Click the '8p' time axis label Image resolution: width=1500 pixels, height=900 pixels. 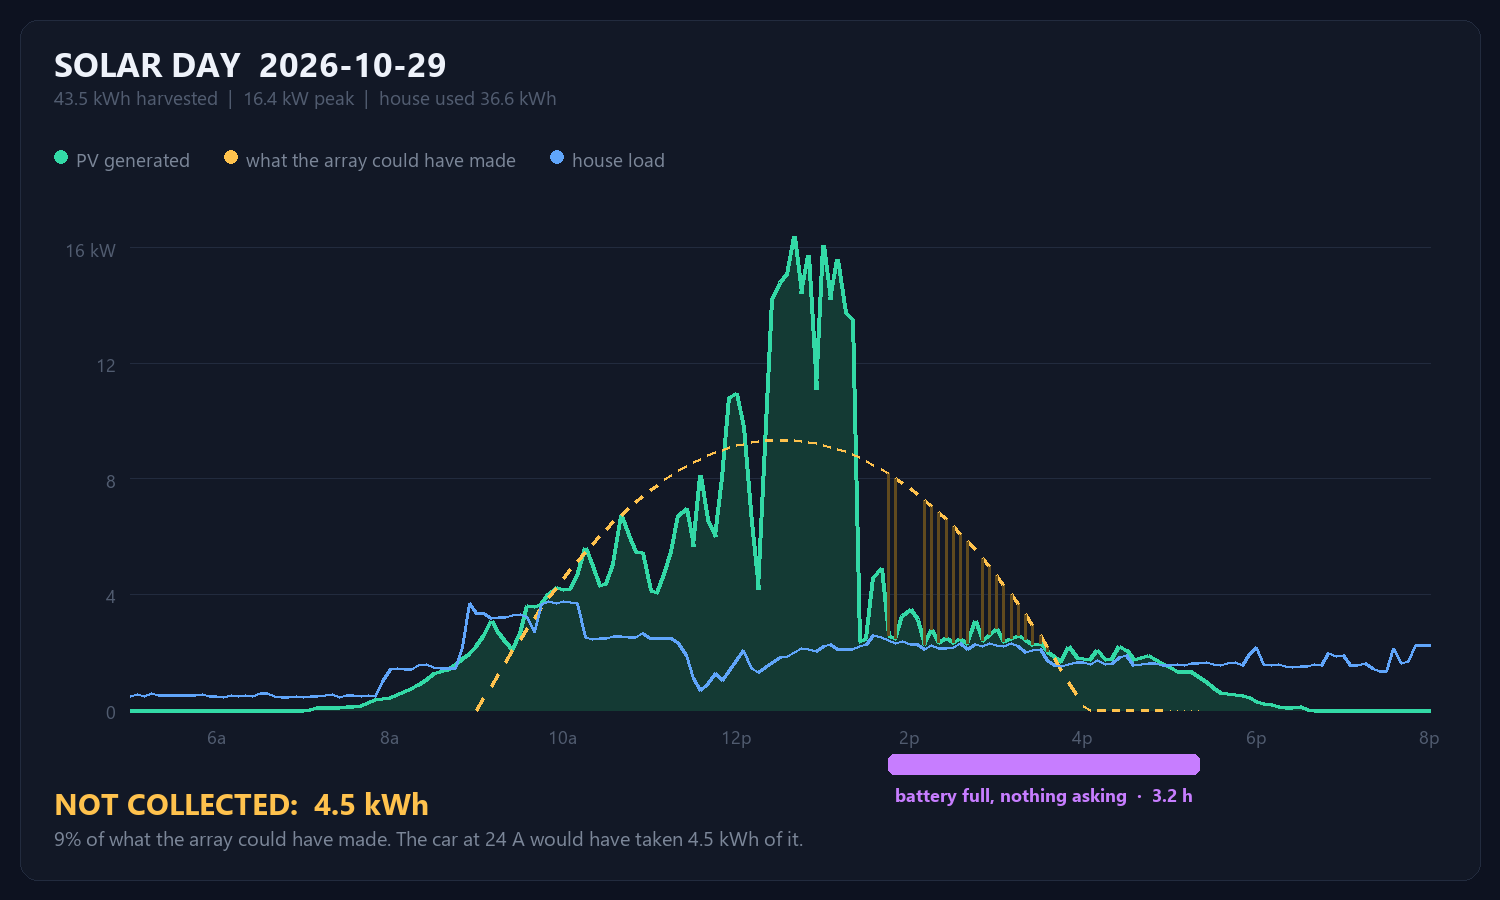click(1429, 738)
